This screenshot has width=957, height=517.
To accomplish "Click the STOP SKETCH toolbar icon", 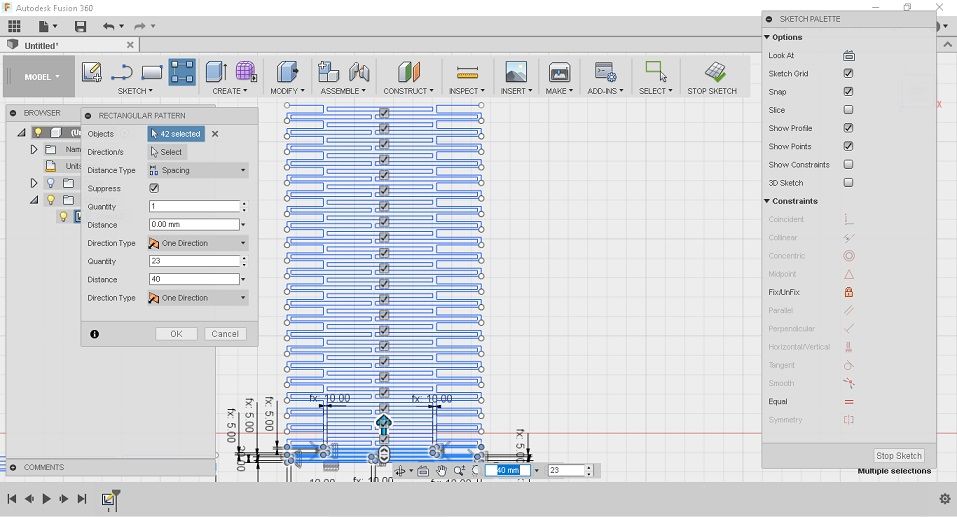I will tap(715, 72).
